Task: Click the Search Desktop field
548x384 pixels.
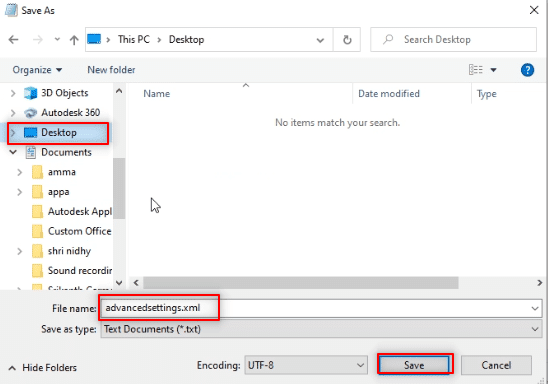Action: pos(453,39)
